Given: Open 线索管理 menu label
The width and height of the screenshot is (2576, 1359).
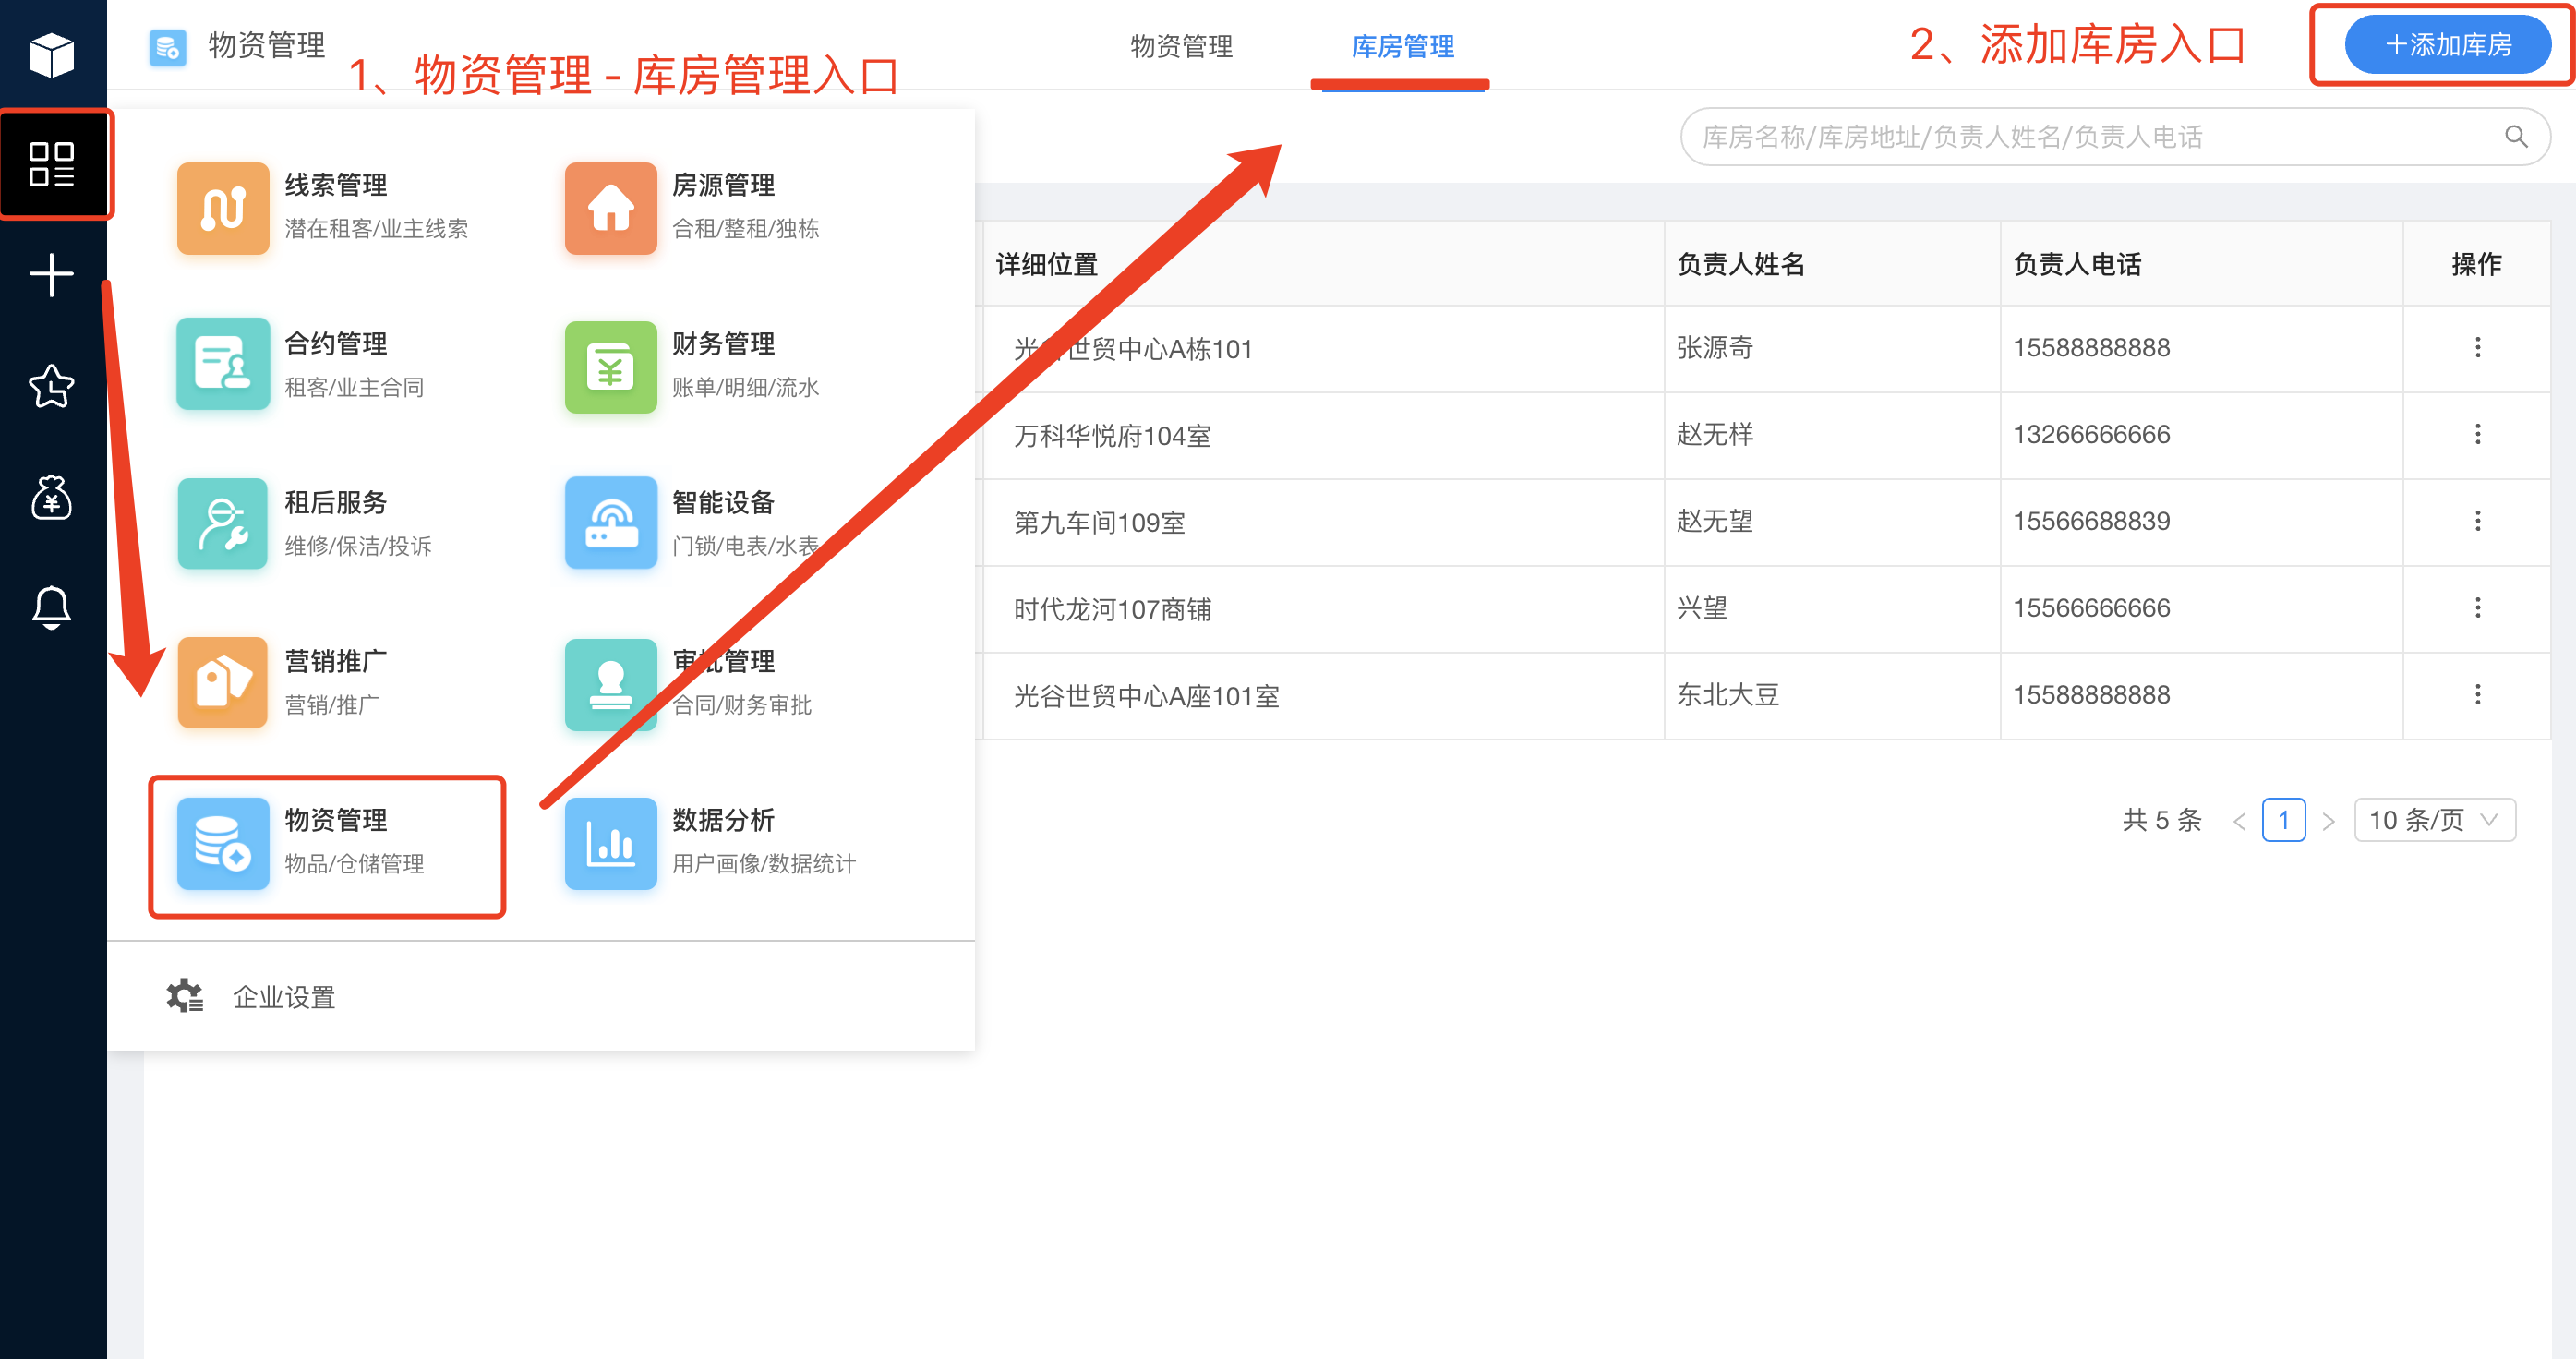Looking at the screenshot, I should (x=336, y=185).
